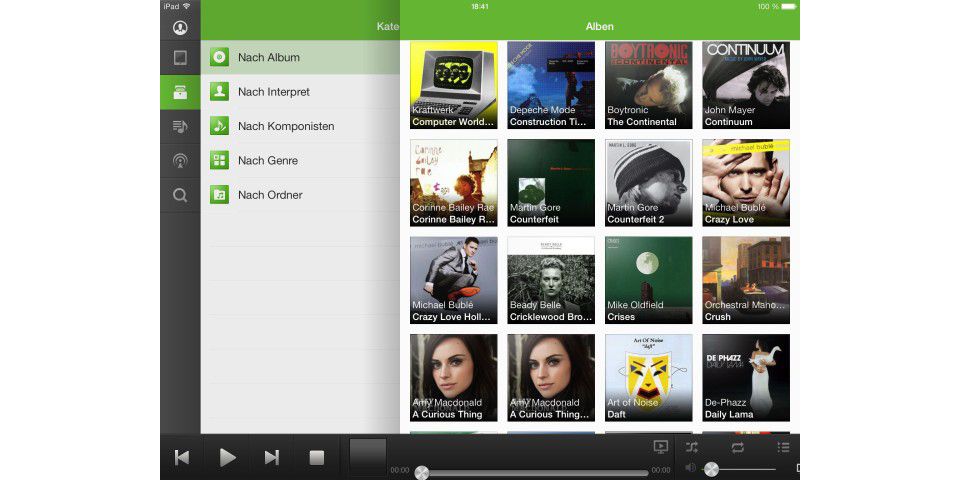The height and width of the screenshot is (480, 960).
Task: Click the battery indicator in the status bar
Action: pyautogui.click(x=789, y=6)
